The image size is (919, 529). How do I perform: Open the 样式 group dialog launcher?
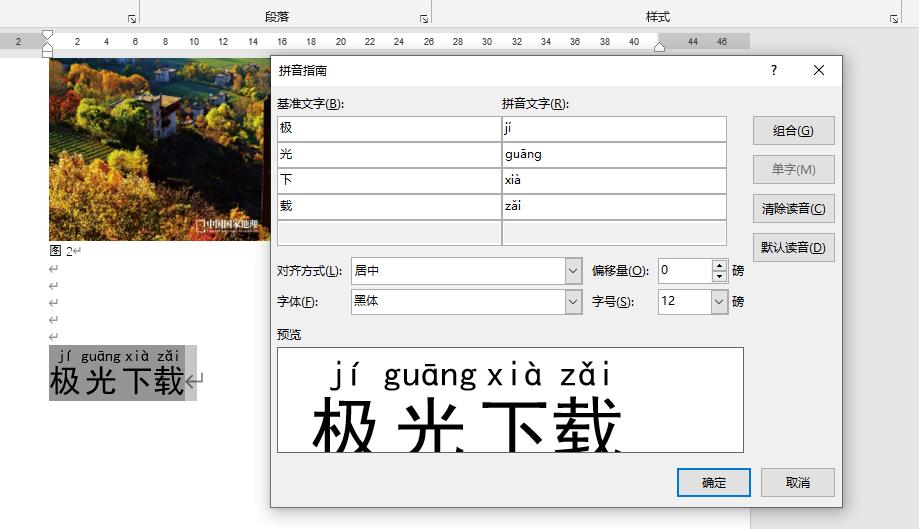[894, 19]
